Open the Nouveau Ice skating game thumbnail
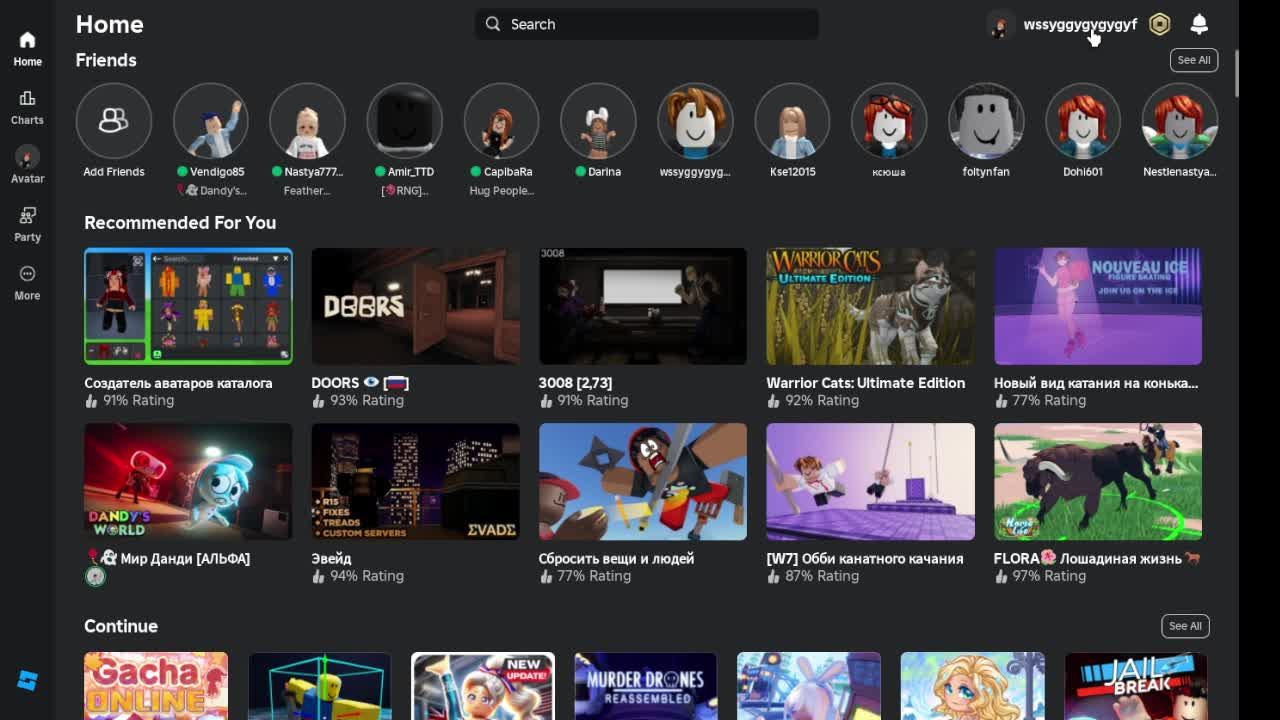This screenshot has height=720, width=1280. point(1098,306)
